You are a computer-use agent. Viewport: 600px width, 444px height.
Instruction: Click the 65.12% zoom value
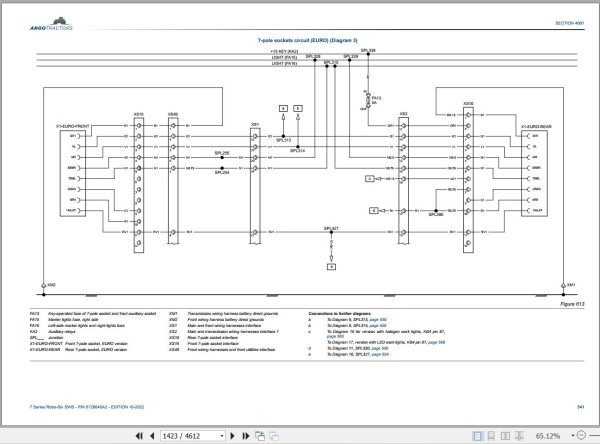click(x=548, y=436)
